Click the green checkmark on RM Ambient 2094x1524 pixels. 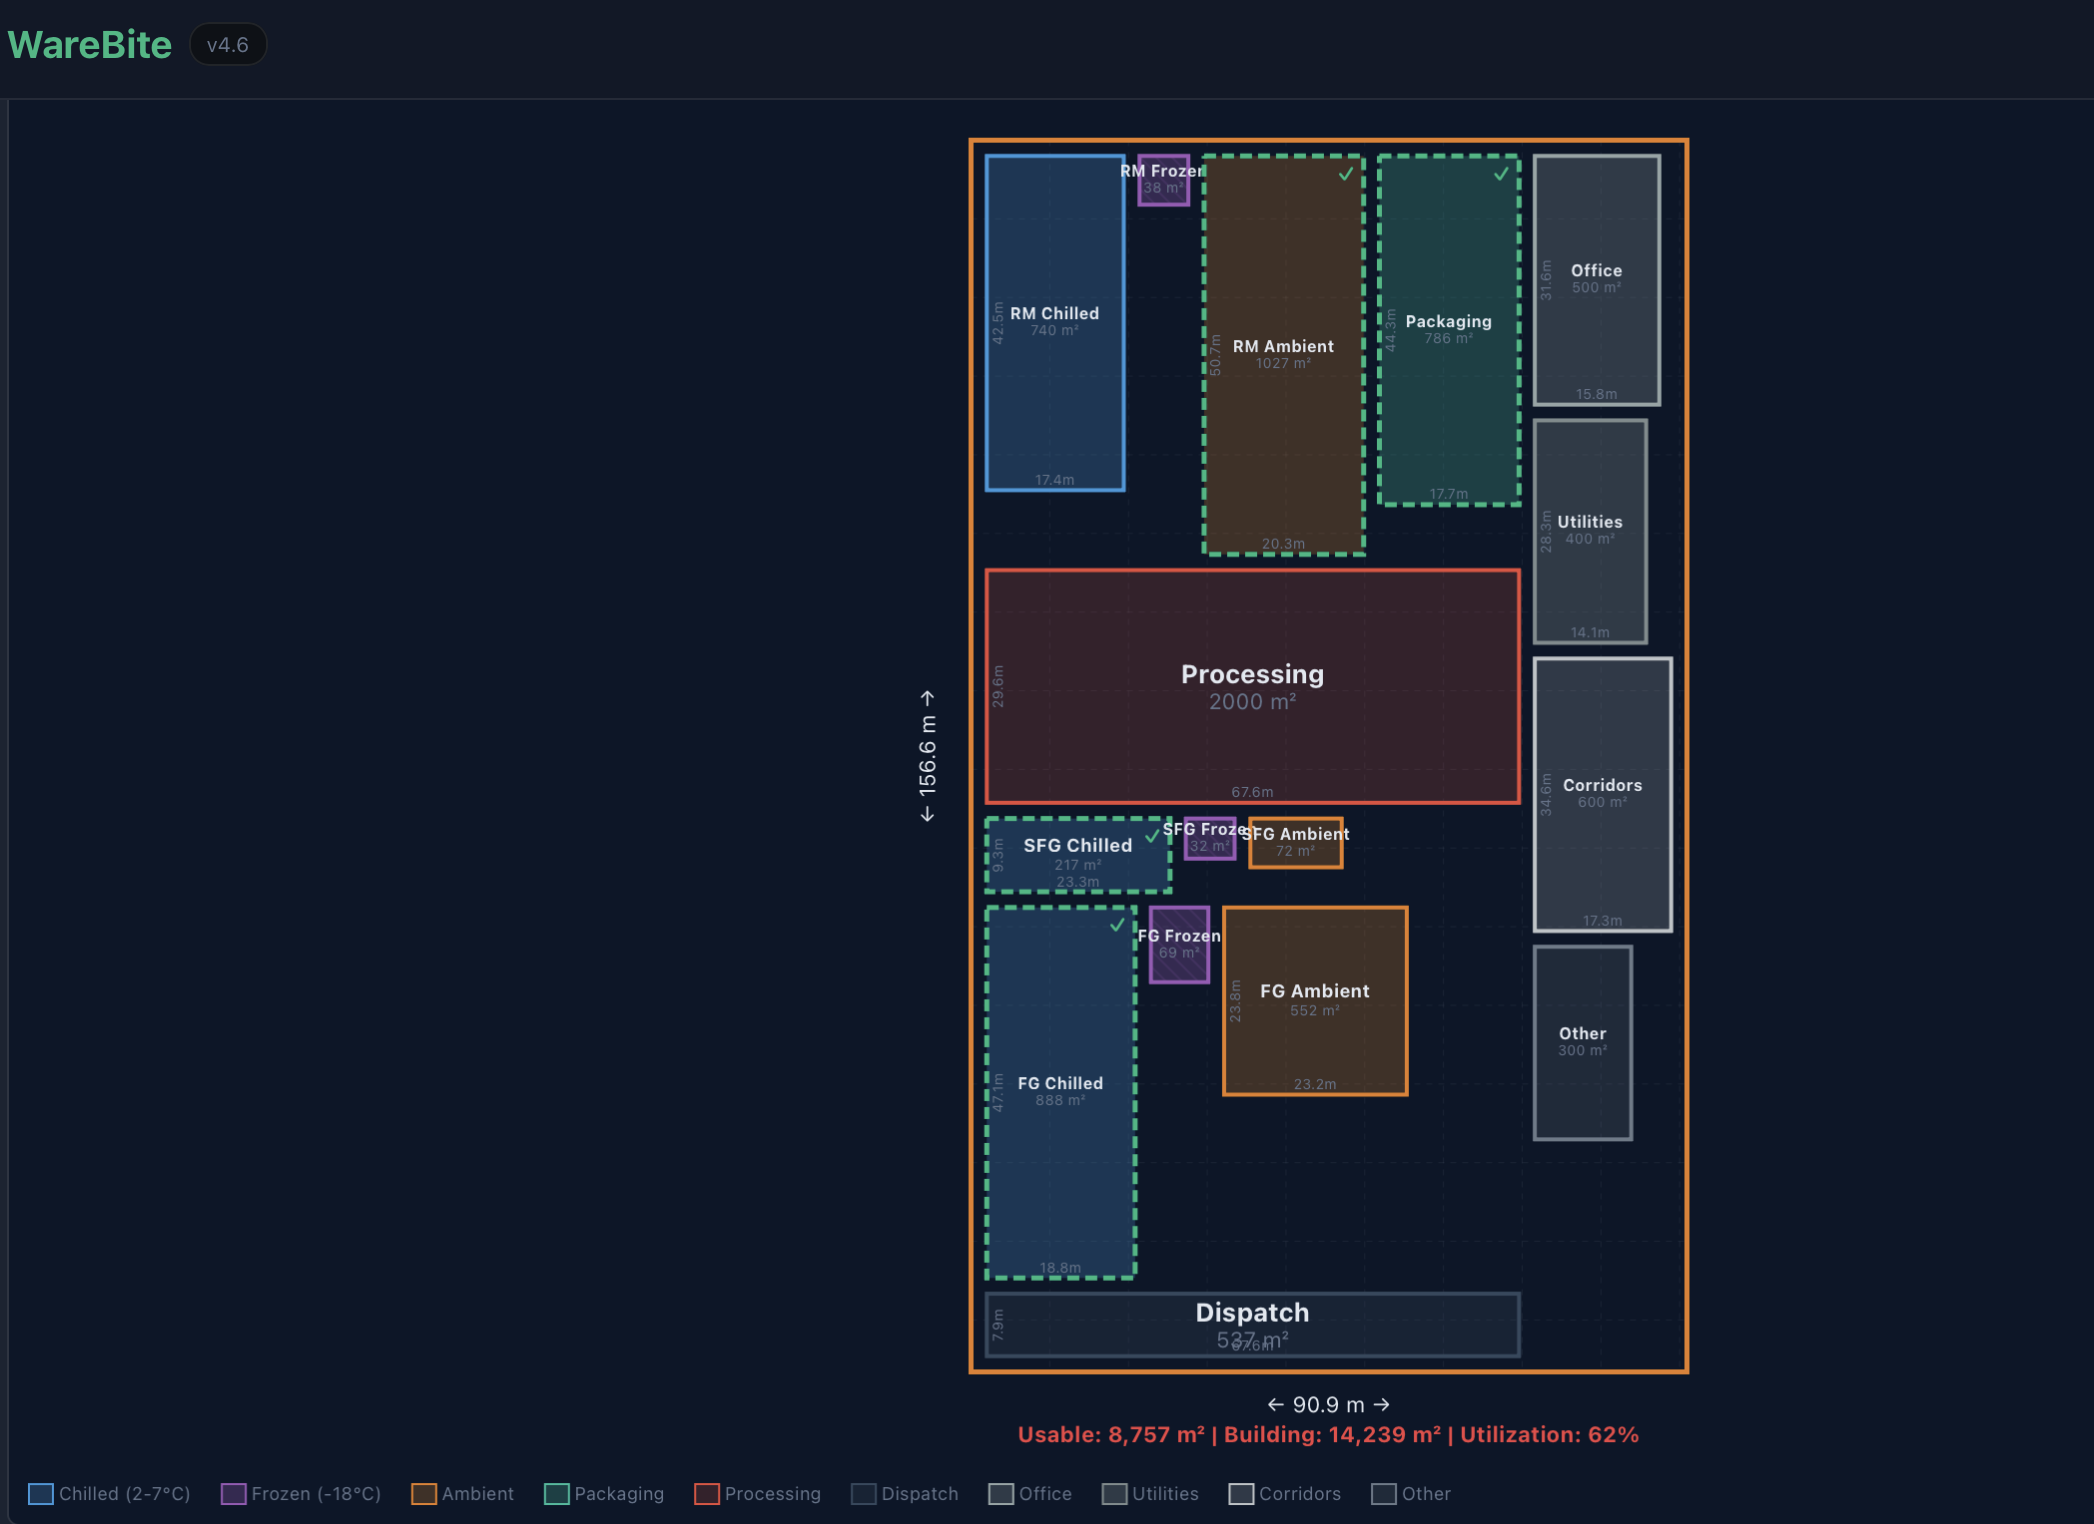(x=1346, y=174)
